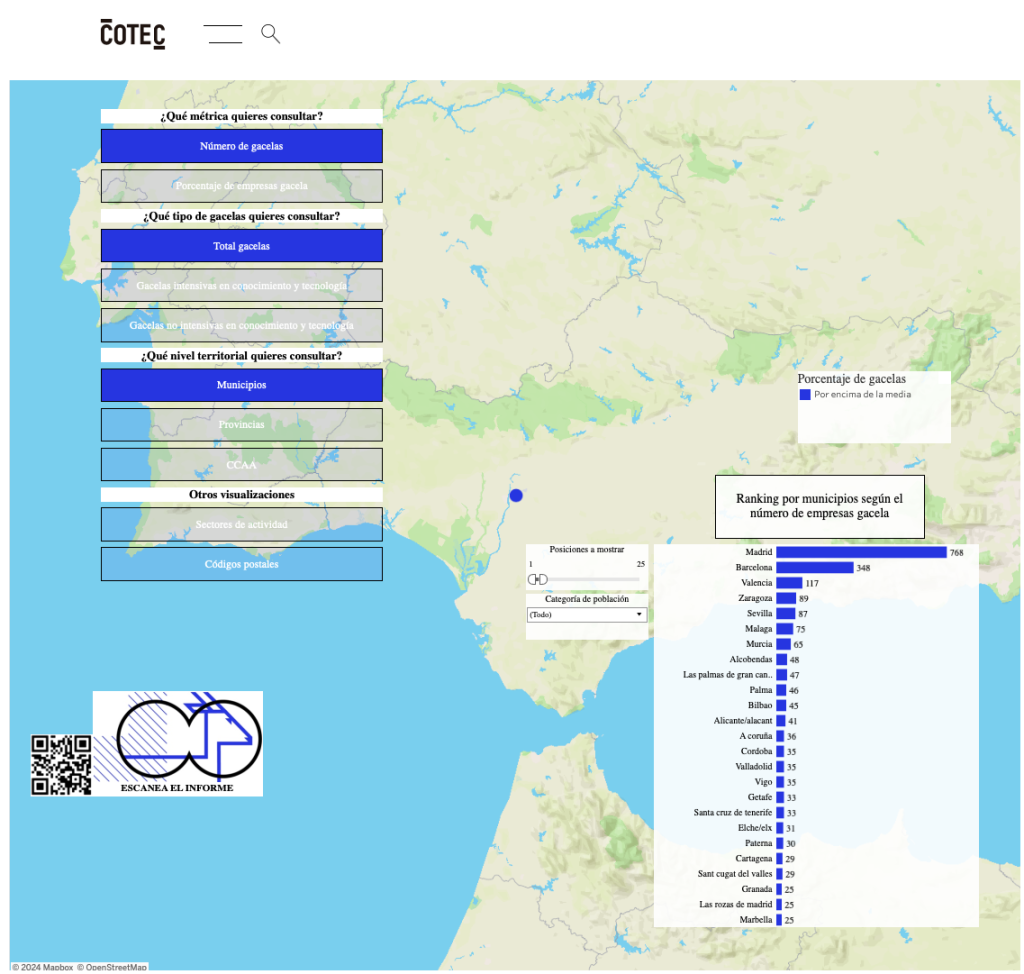Select 'Total gacelas' type option

241,246
